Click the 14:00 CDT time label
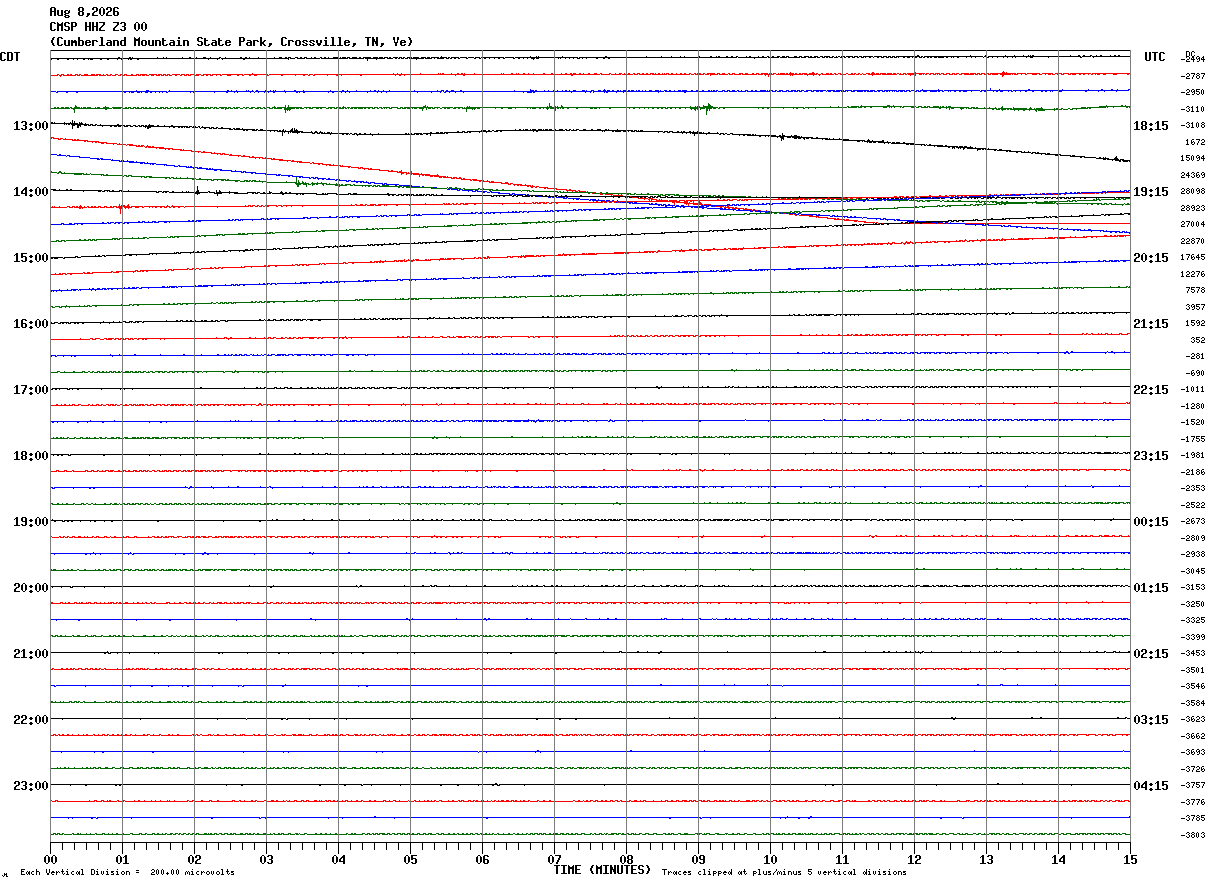 pos(31,191)
